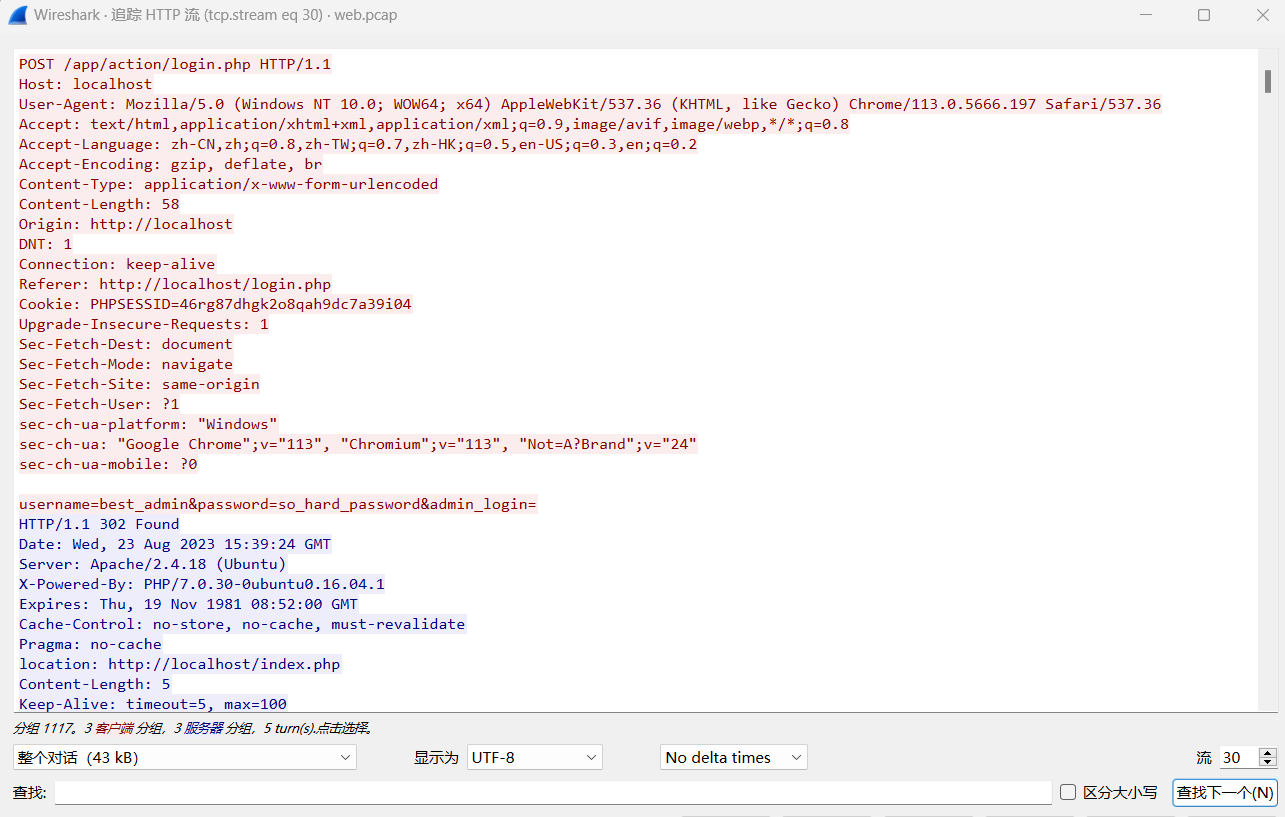This screenshot has height=817, width=1285.
Task: Click the 'Pragma: no-cache' line
Action: 90,644
